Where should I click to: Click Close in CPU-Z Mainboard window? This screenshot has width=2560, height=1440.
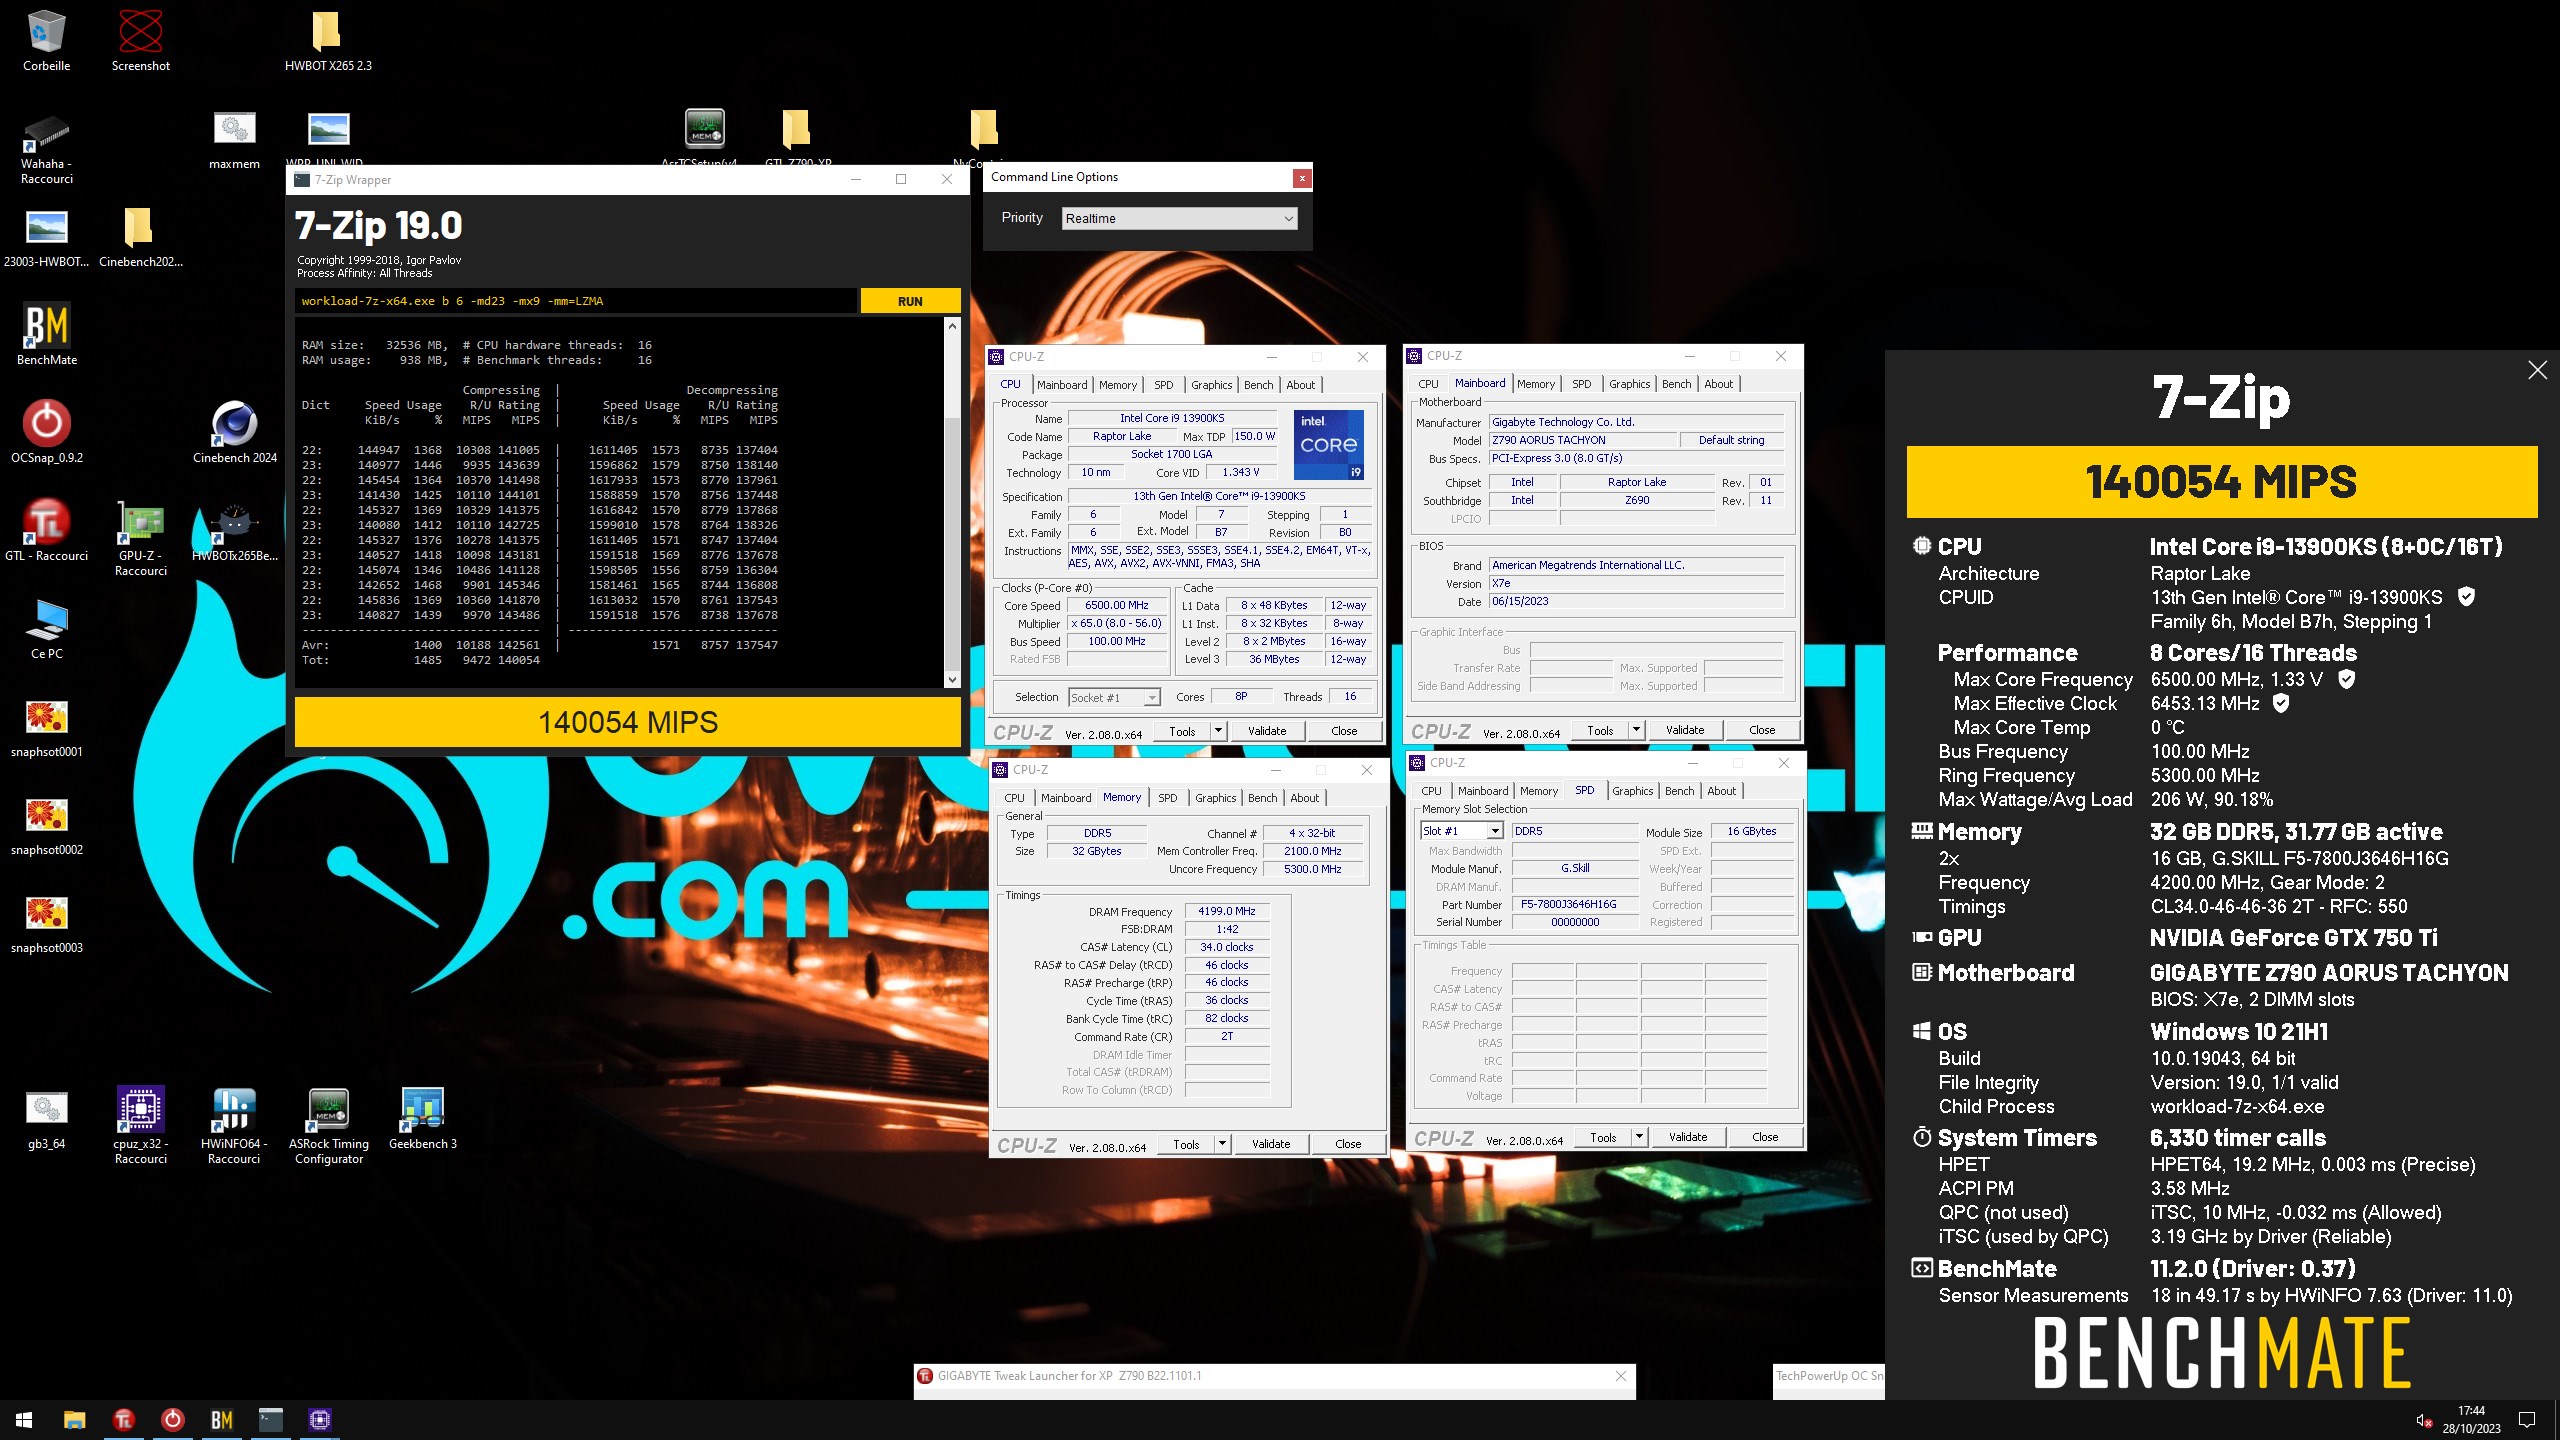click(x=1762, y=730)
